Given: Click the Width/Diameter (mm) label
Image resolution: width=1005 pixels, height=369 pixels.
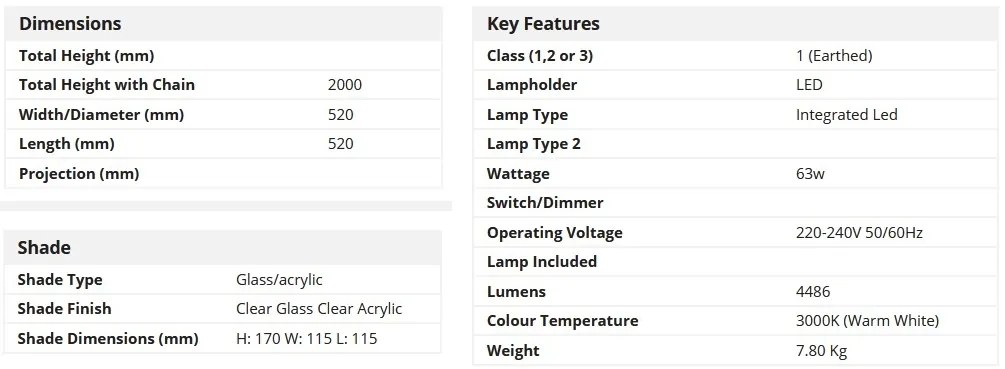Looking at the screenshot, I should click(101, 115).
